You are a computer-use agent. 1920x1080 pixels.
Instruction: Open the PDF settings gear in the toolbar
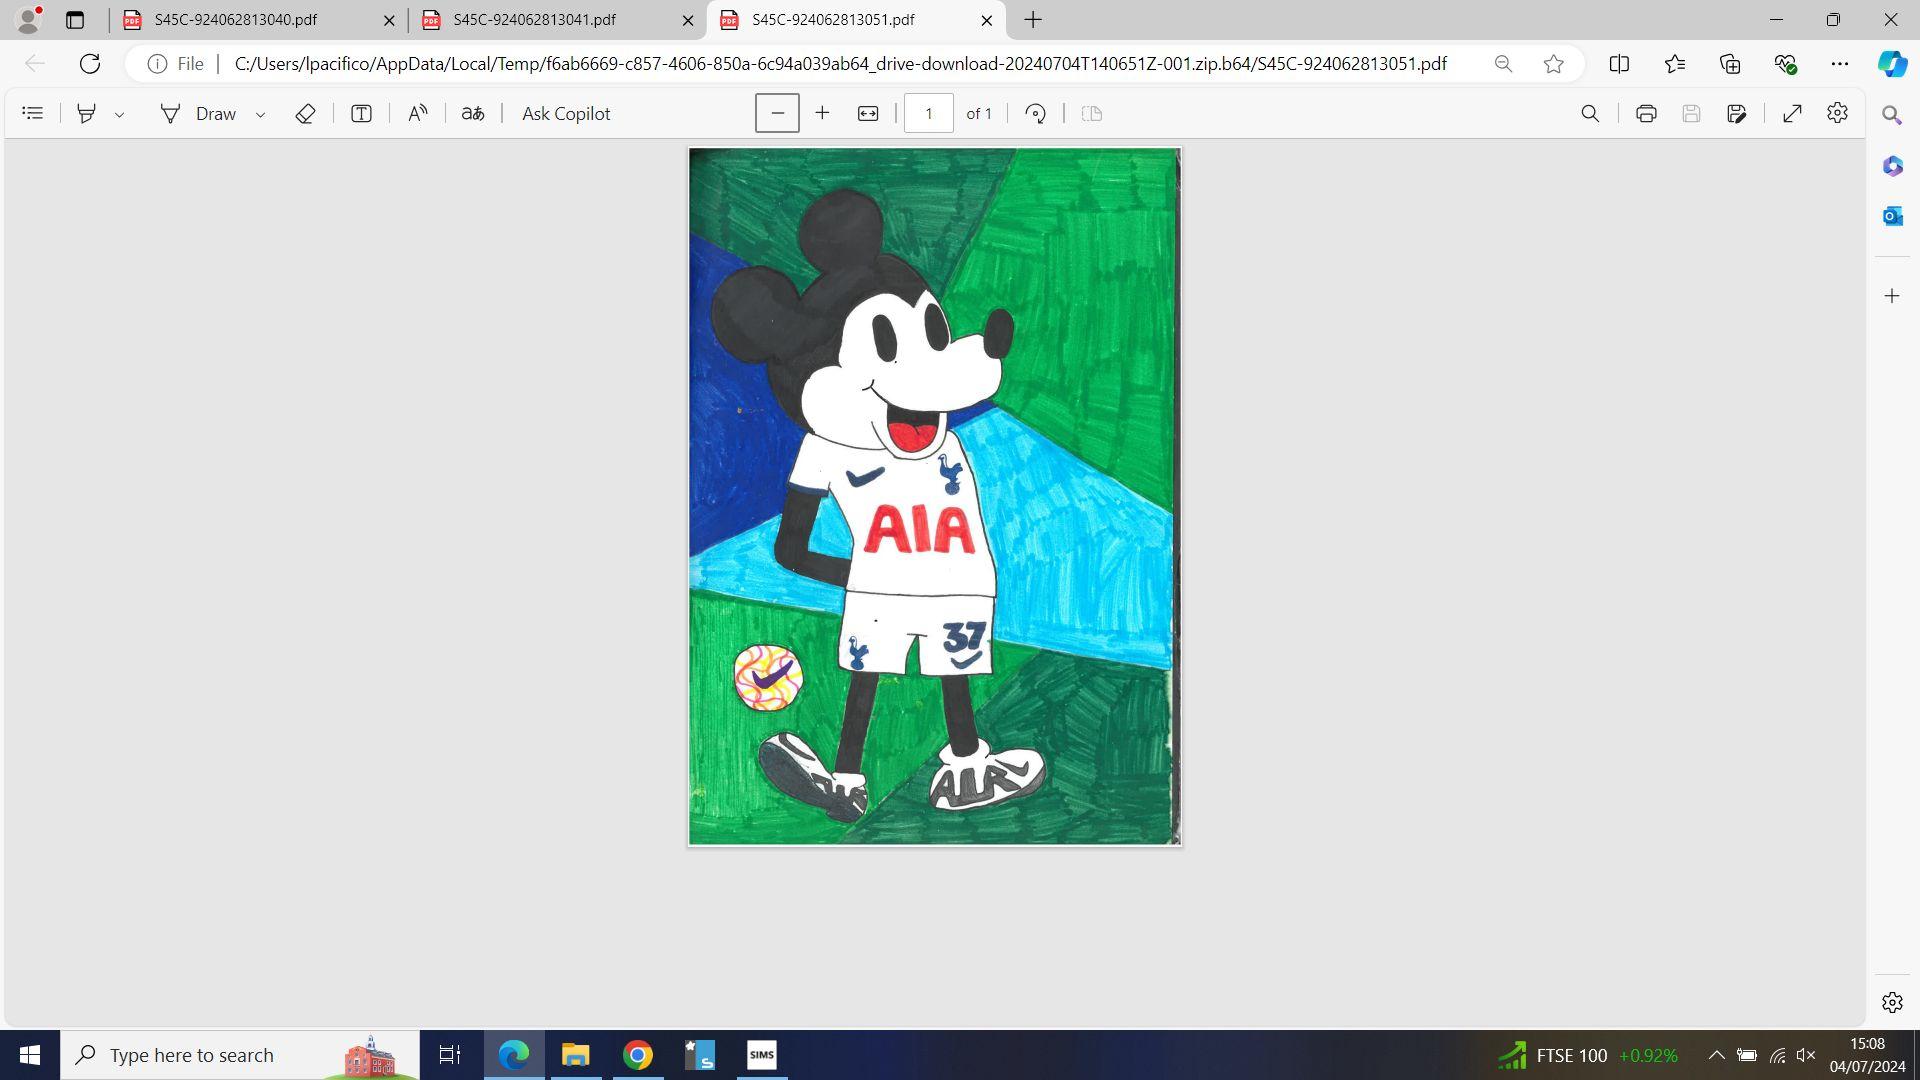1837,114
